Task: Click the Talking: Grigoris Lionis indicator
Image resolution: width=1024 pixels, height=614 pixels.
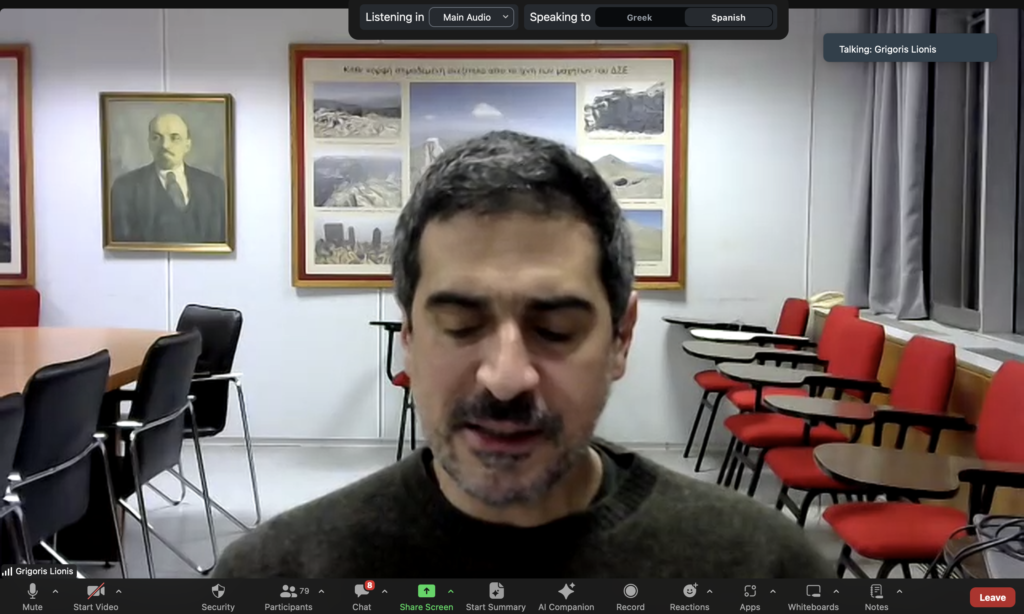Action: (x=910, y=49)
